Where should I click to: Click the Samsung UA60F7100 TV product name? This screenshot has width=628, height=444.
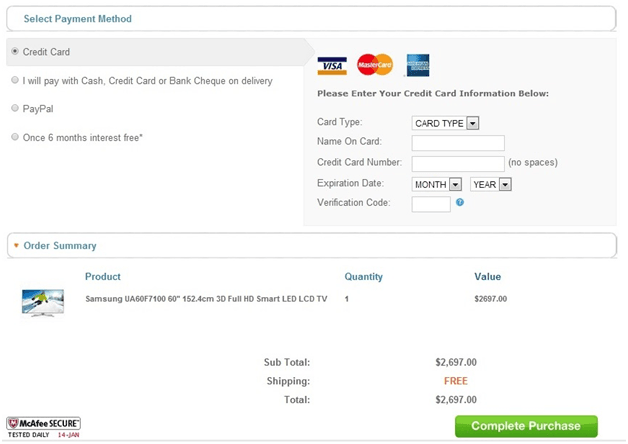coord(206,298)
